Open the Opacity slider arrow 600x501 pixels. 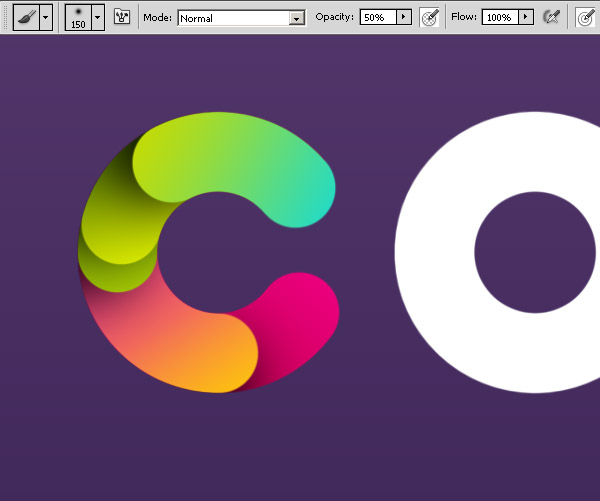[404, 17]
